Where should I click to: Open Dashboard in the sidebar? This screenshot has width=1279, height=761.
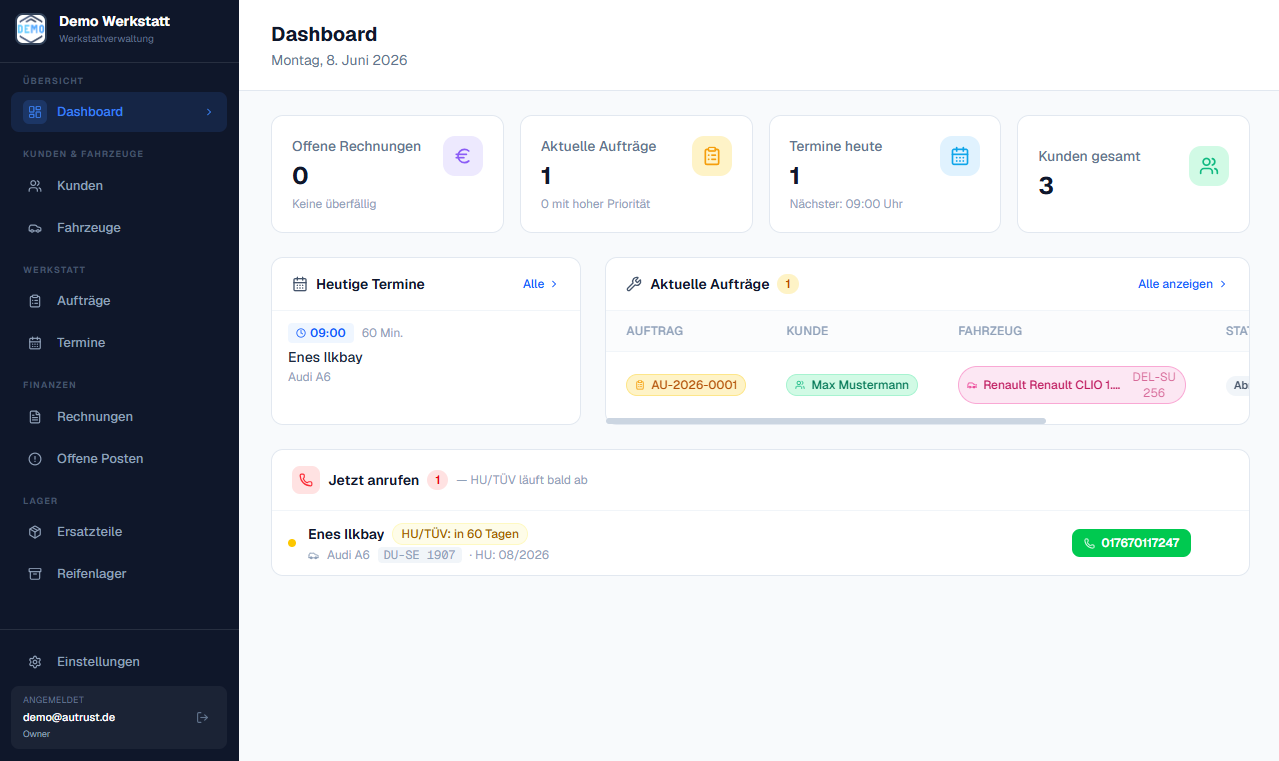(x=119, y=112)
